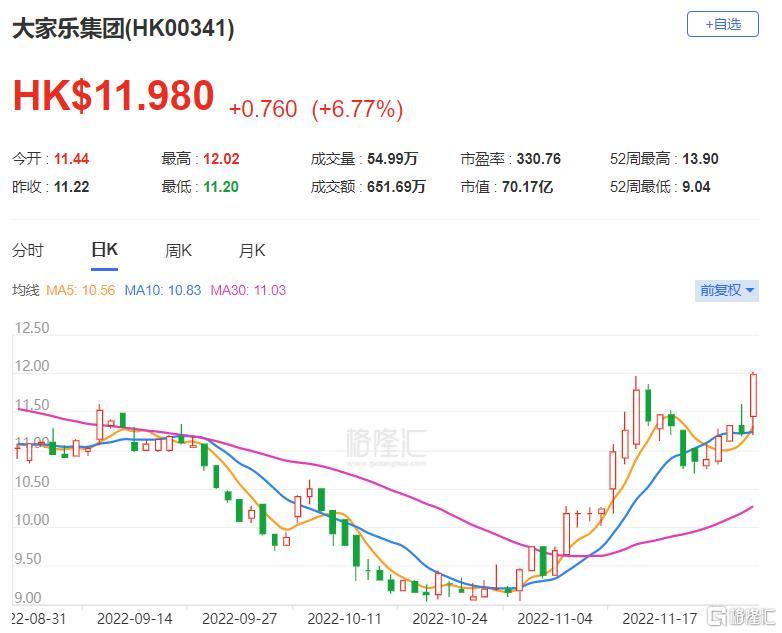The height and width of the screenshot is (633, 782).
Task: Click the 今开 value 11.44
Action: (71, 159)
